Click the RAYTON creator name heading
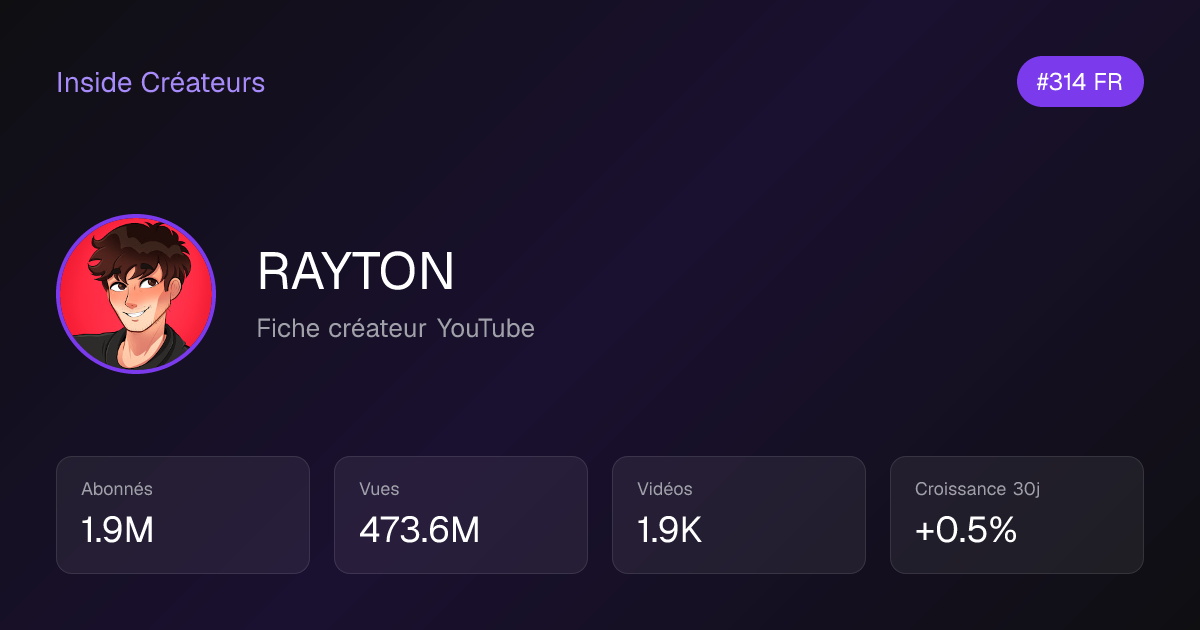 356,271
